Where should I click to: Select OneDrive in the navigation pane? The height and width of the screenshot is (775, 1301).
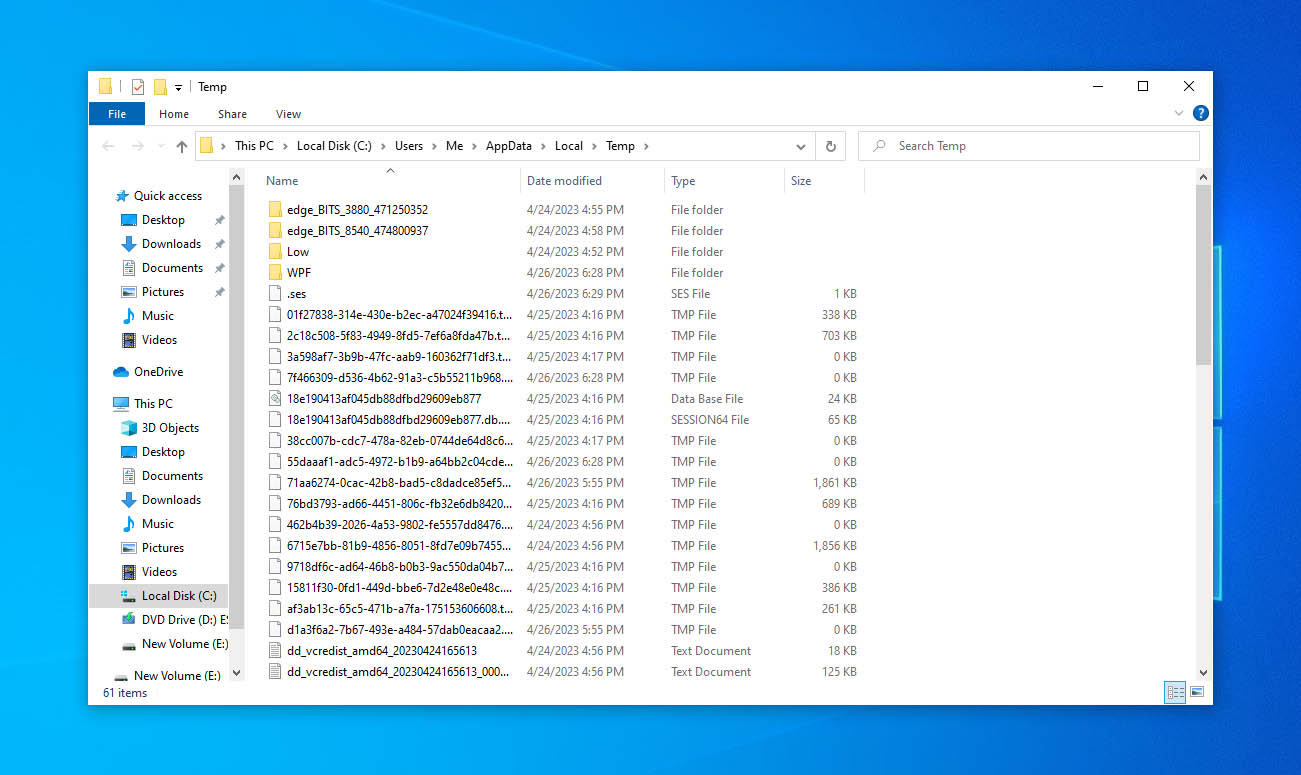(158, 372)
